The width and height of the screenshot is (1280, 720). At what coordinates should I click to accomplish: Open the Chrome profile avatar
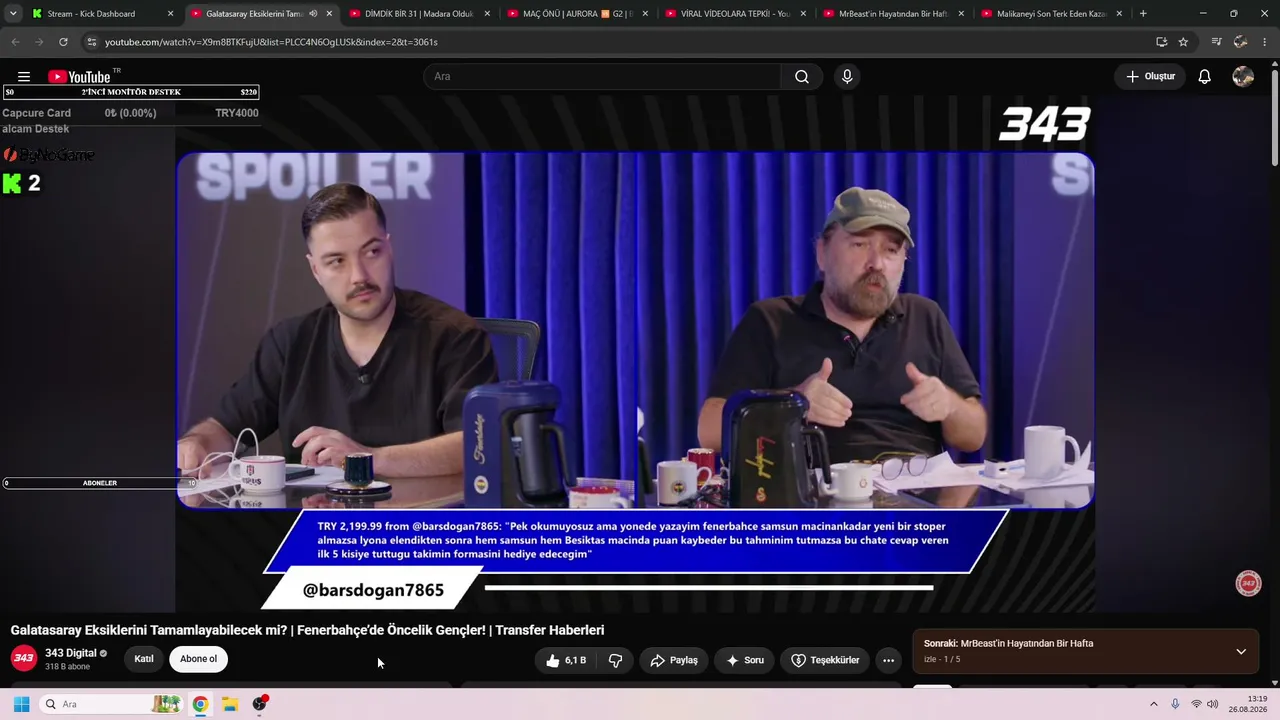(1240, 42)
